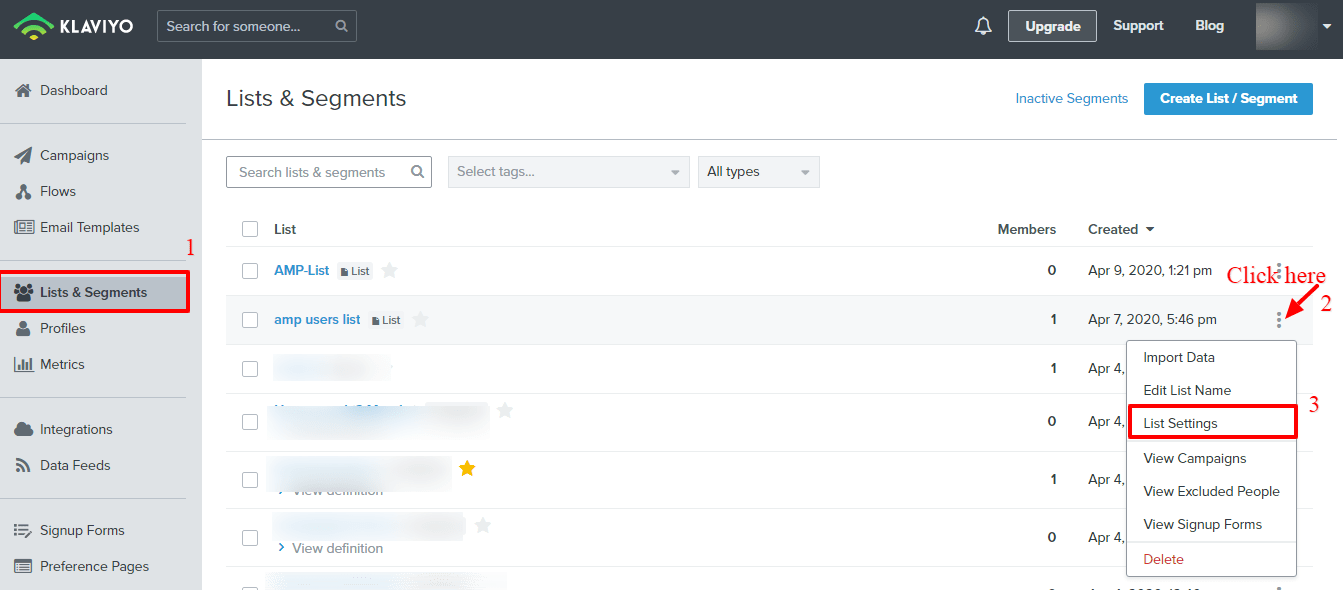Star the amp users list
The height and width of the screenshot is (590, 1343).
click(x=420, y=319)
